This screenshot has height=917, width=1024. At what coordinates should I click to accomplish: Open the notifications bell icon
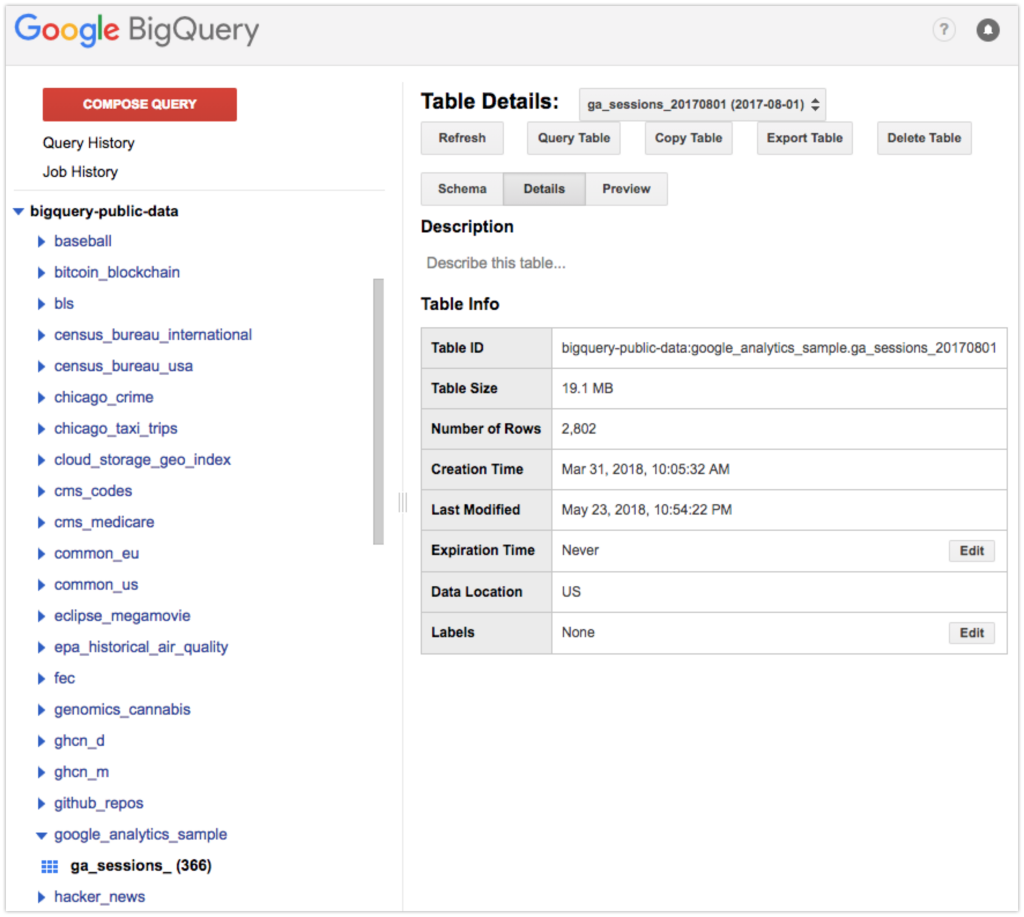(x=987, y=29)
